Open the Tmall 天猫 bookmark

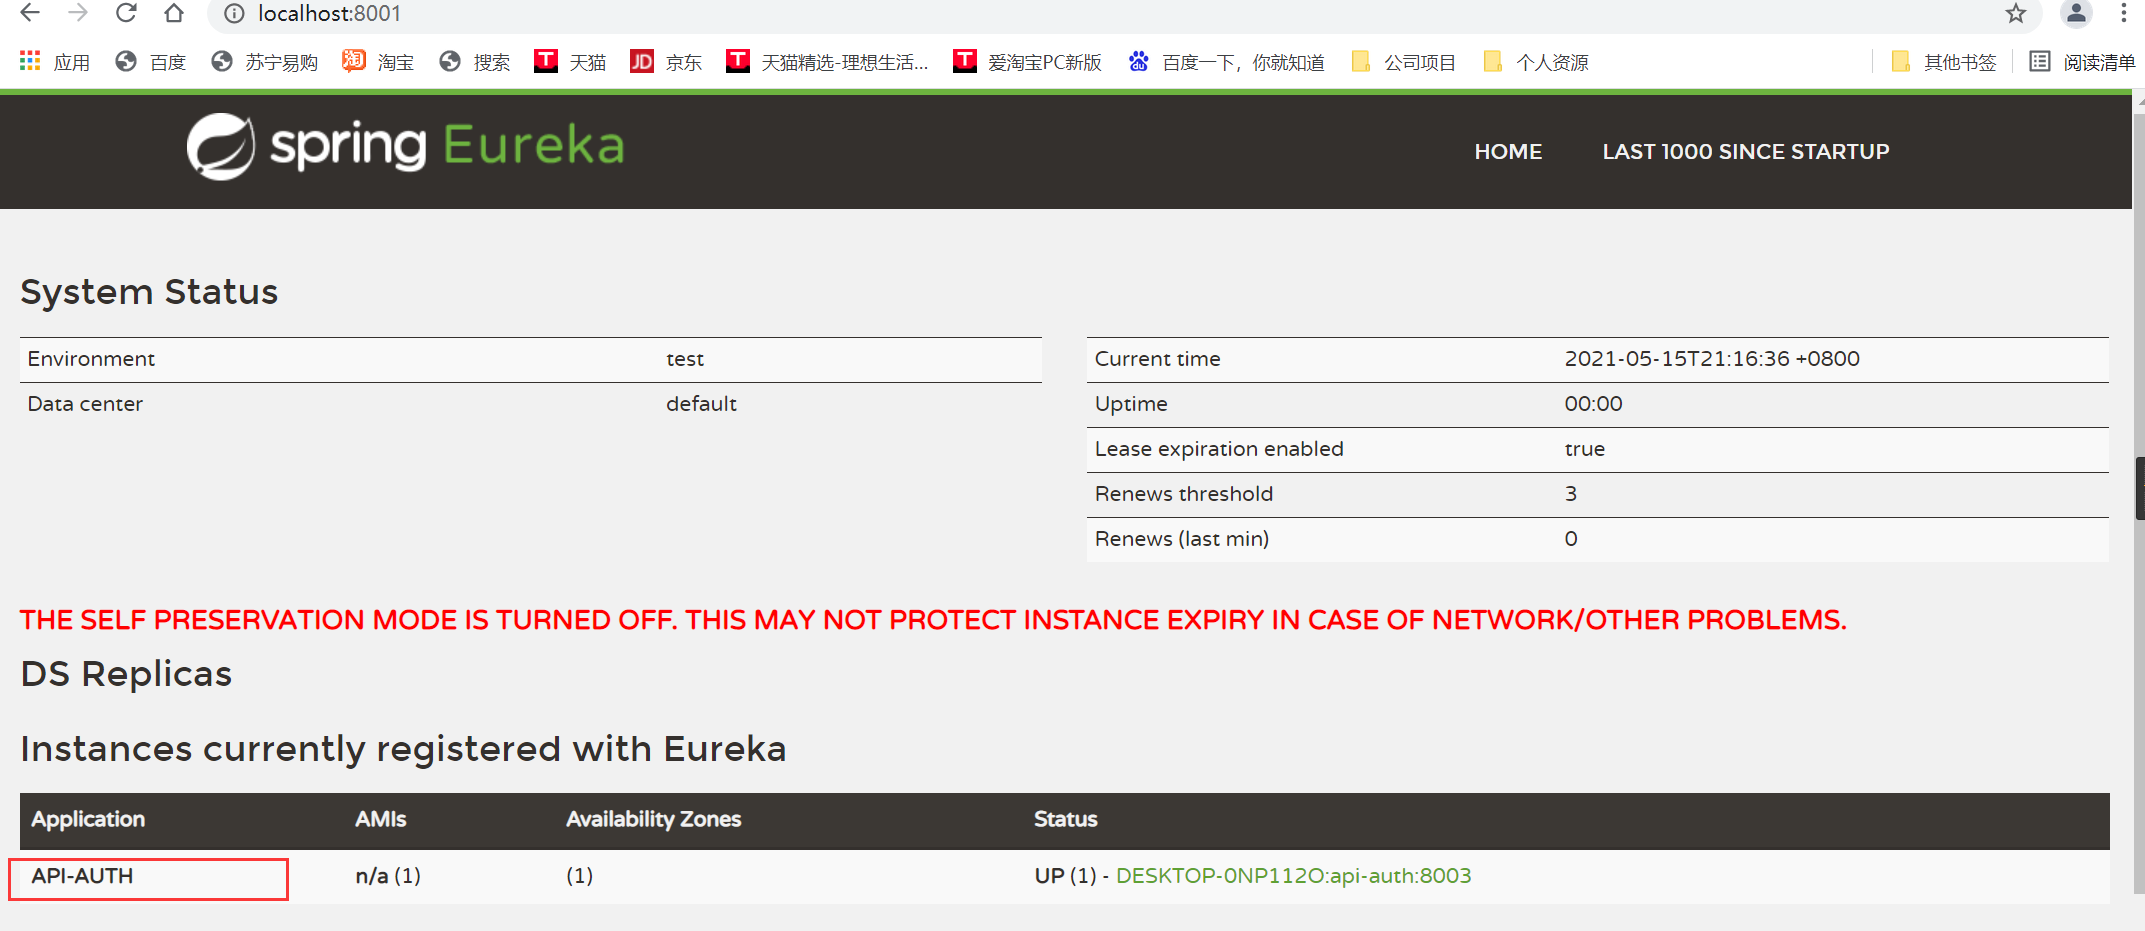(570, 61)
